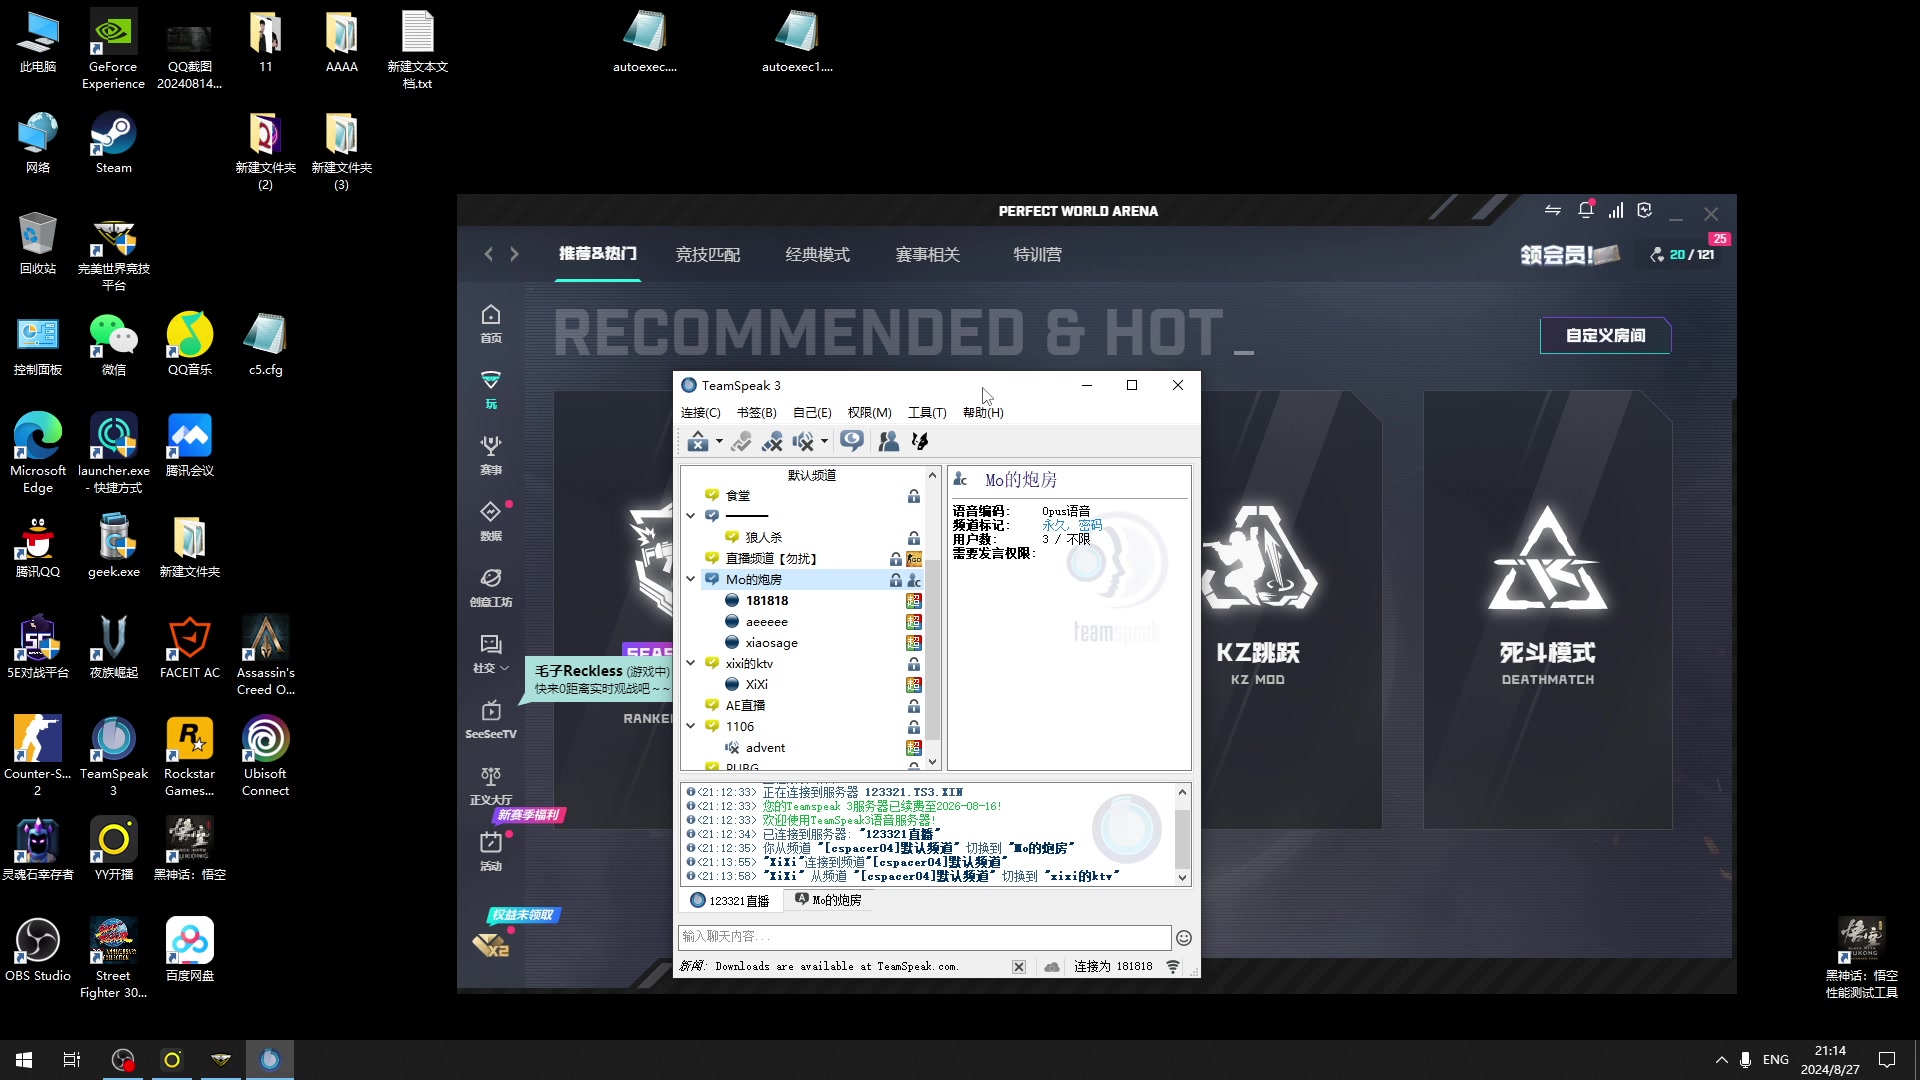Click the cloud sync status icon in TeamSpeak
Image resolution: width=1920 pixels, height=1080 pixels.
click(x=1051, y=966)
